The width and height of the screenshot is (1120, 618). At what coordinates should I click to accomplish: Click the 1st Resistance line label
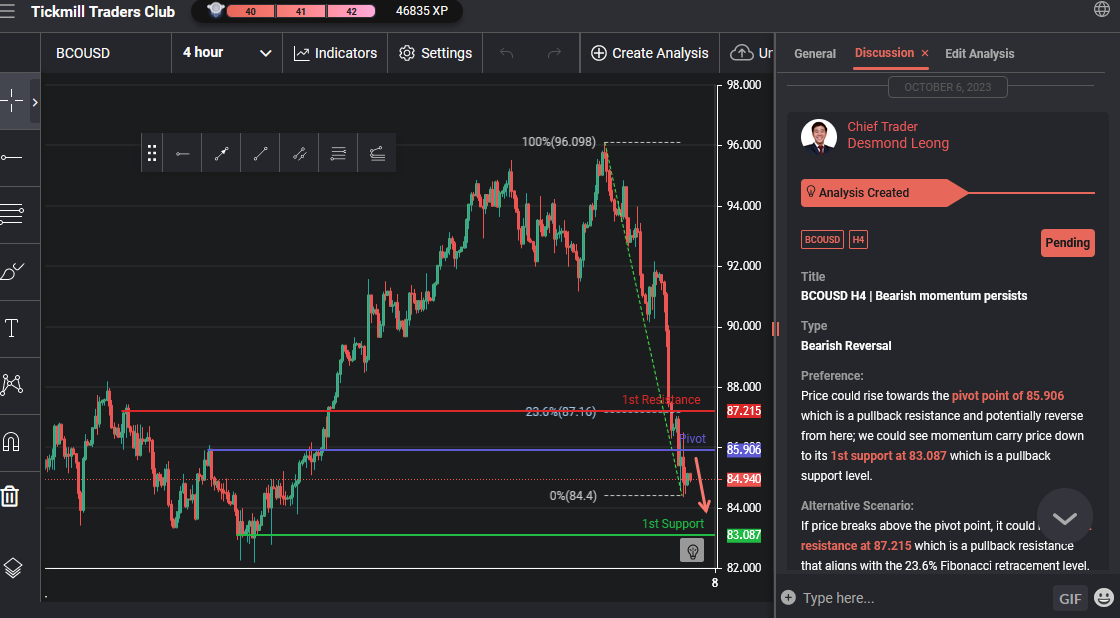coord(661,399)
